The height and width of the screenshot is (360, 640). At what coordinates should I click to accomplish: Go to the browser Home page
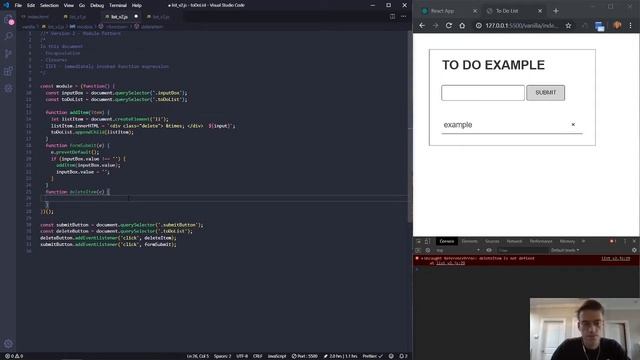click(x=462, y=25)
